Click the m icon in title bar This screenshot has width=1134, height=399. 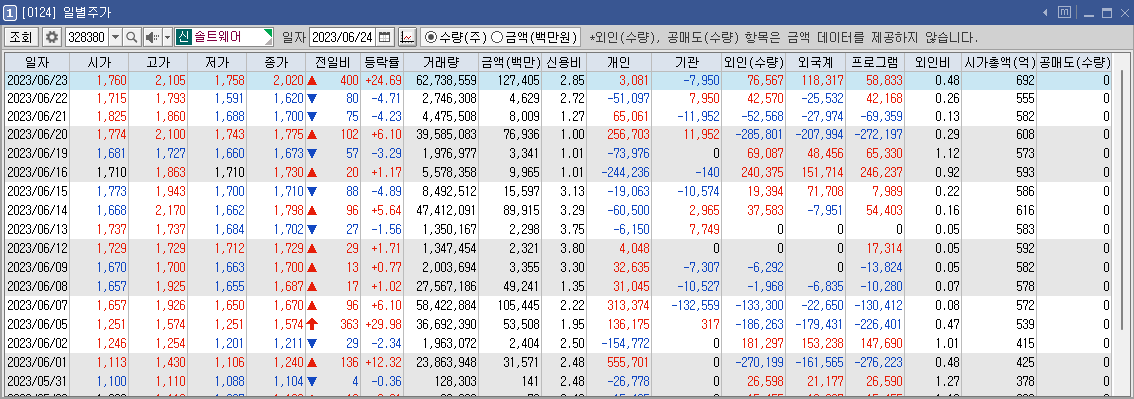(x=1065, y=12)
